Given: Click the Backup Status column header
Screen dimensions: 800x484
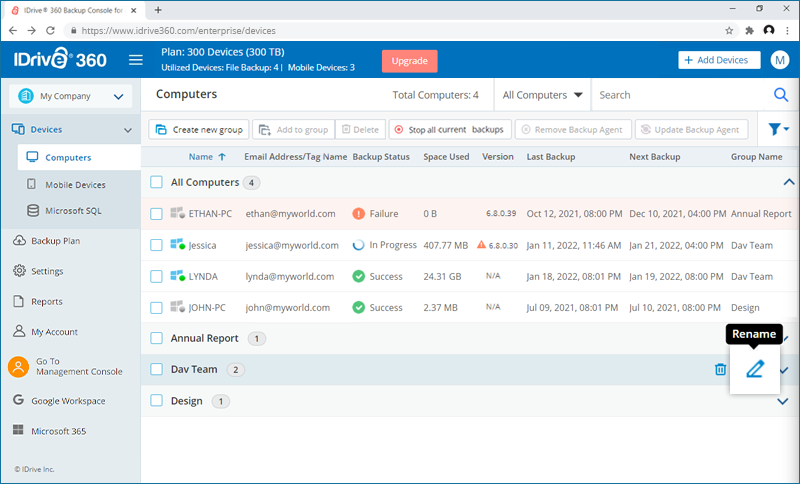Looking at the screenshot, I should [x=381, y=157].
